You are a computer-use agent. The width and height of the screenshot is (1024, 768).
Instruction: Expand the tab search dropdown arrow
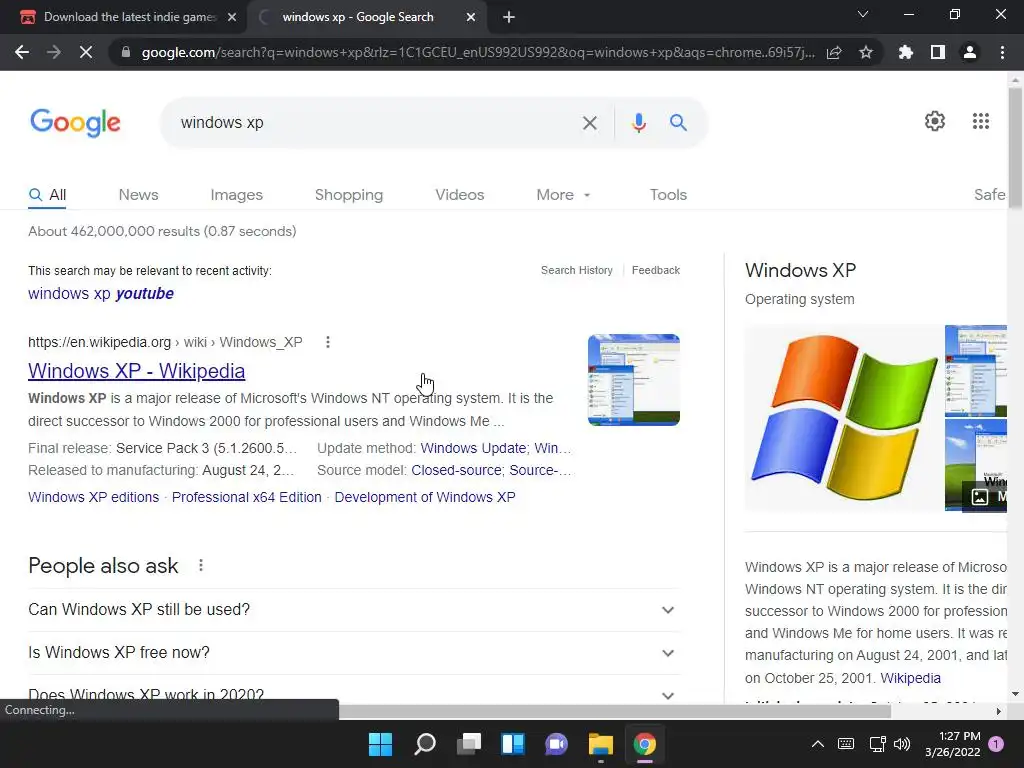tap(863, 14)
